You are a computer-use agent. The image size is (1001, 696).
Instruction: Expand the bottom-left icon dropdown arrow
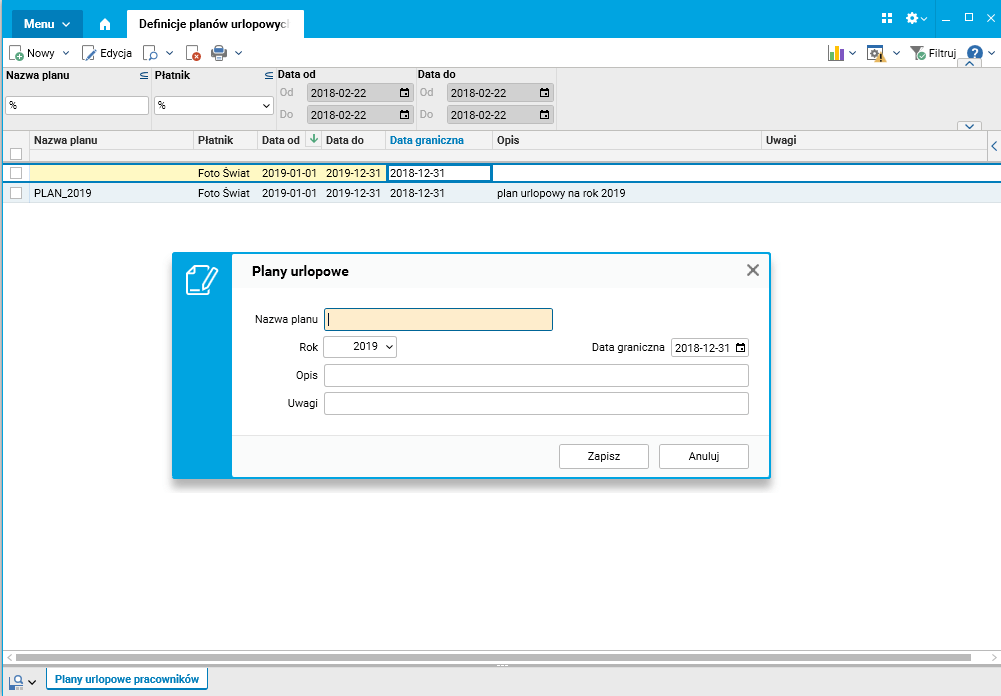(32, 683)
